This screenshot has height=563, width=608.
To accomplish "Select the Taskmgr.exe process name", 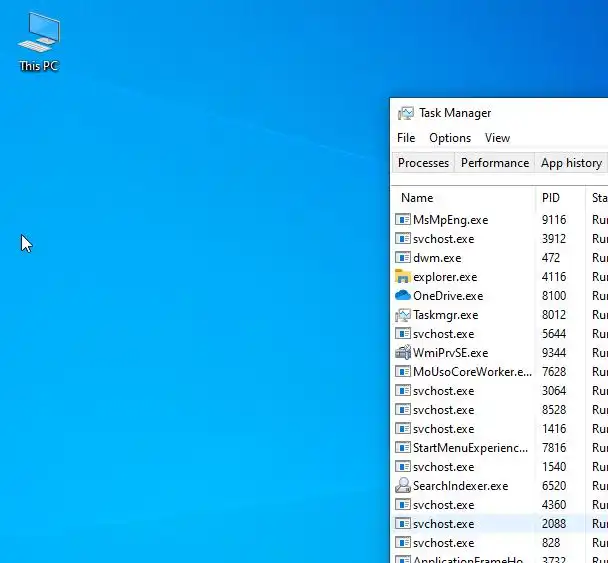I will (446, 315).
